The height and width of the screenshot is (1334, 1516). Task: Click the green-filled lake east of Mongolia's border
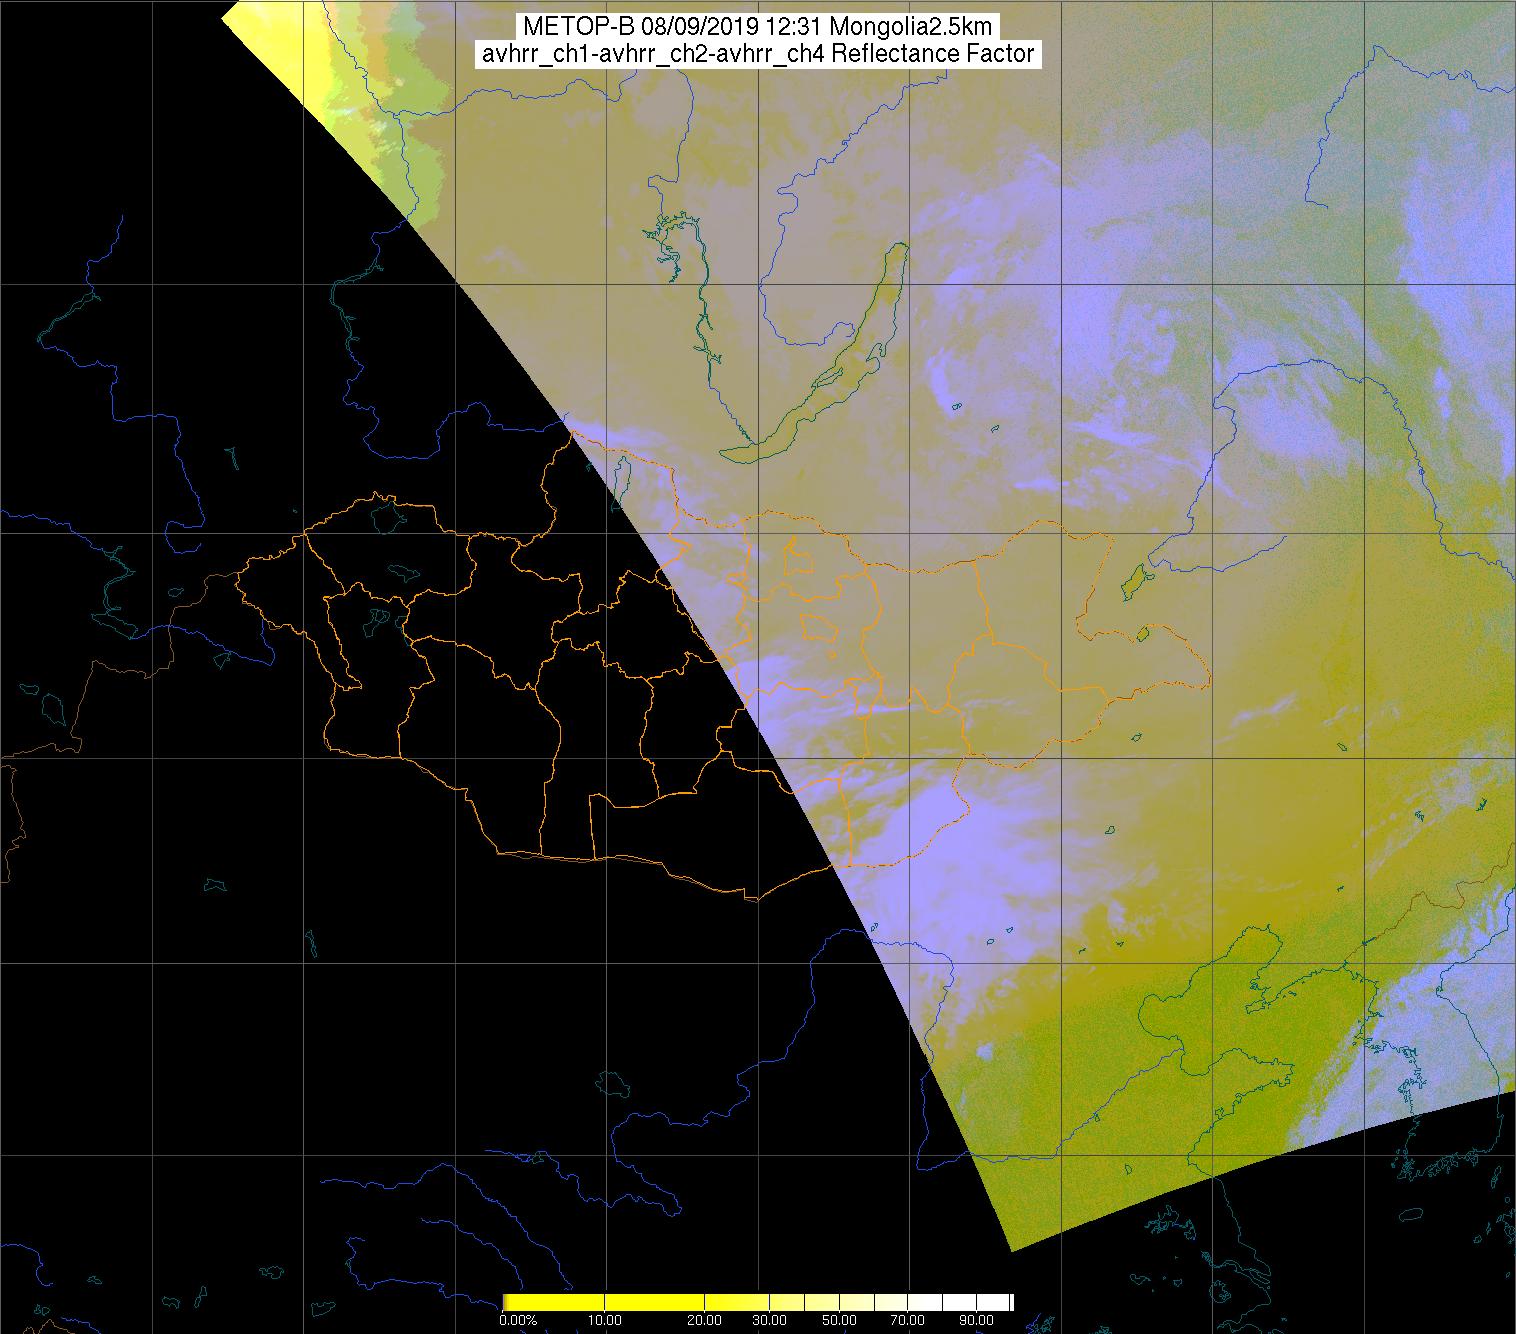pos(1133,580)
